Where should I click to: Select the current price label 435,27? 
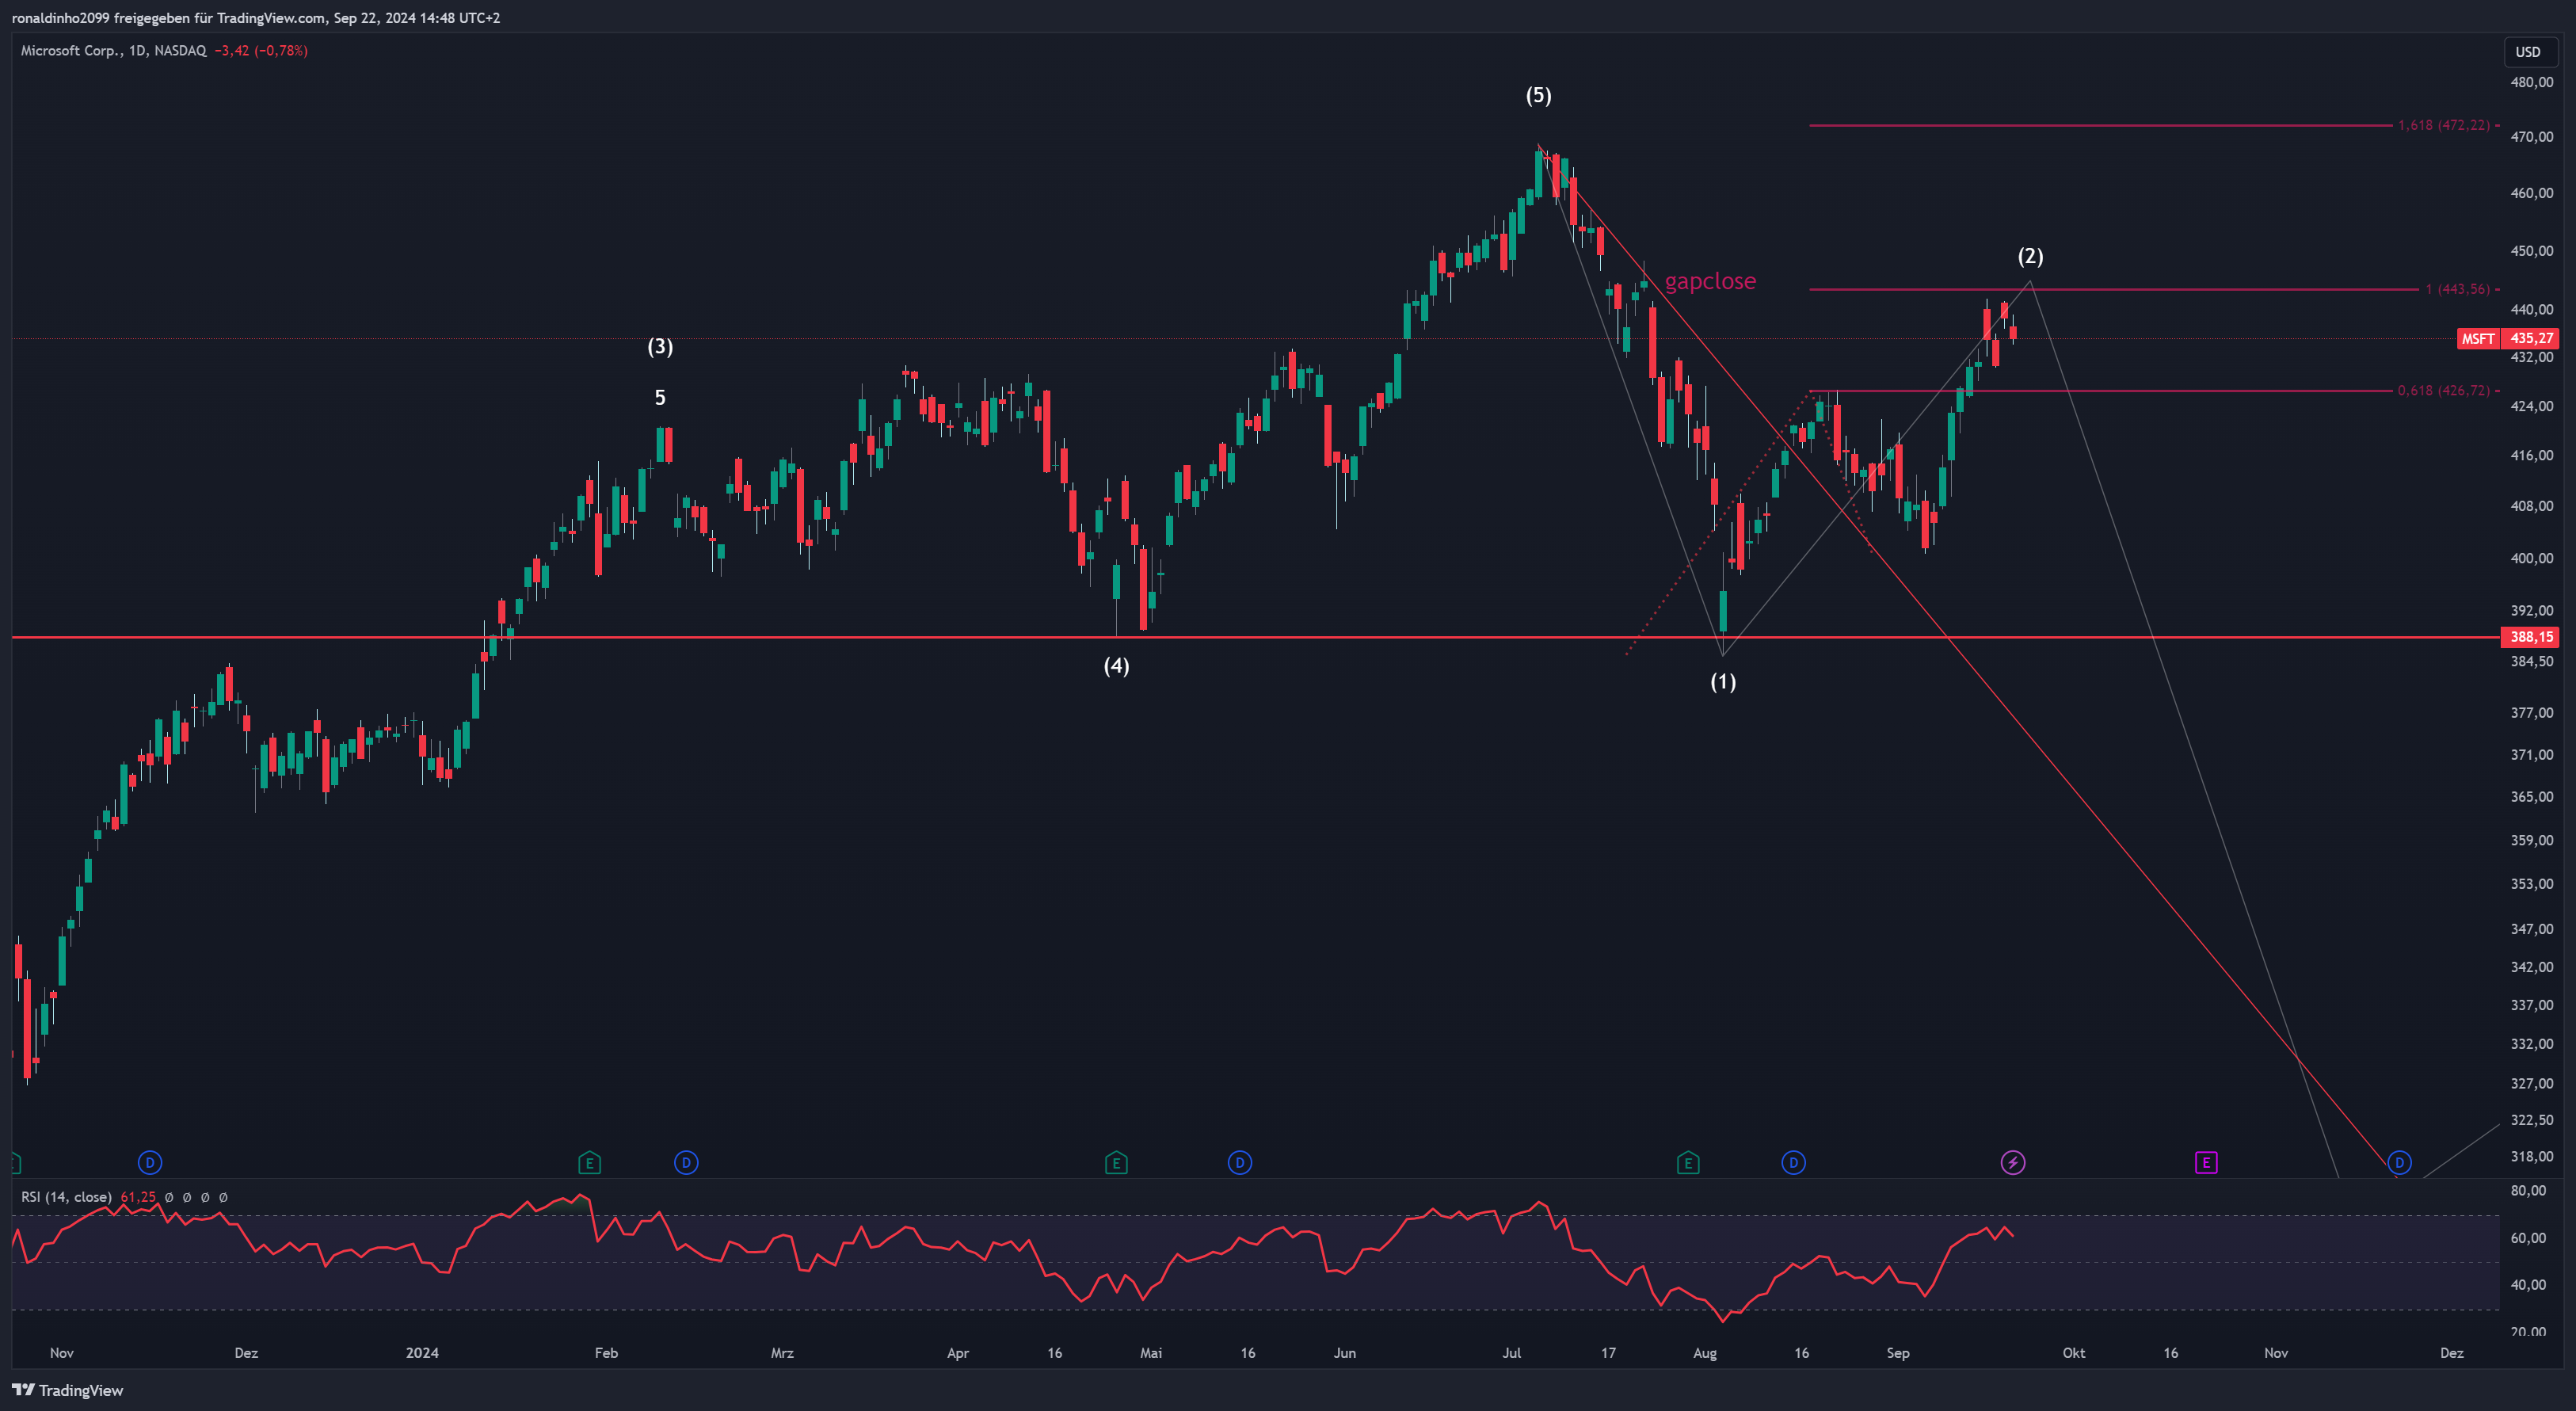pyautogui.click(x=2531, y=338)
